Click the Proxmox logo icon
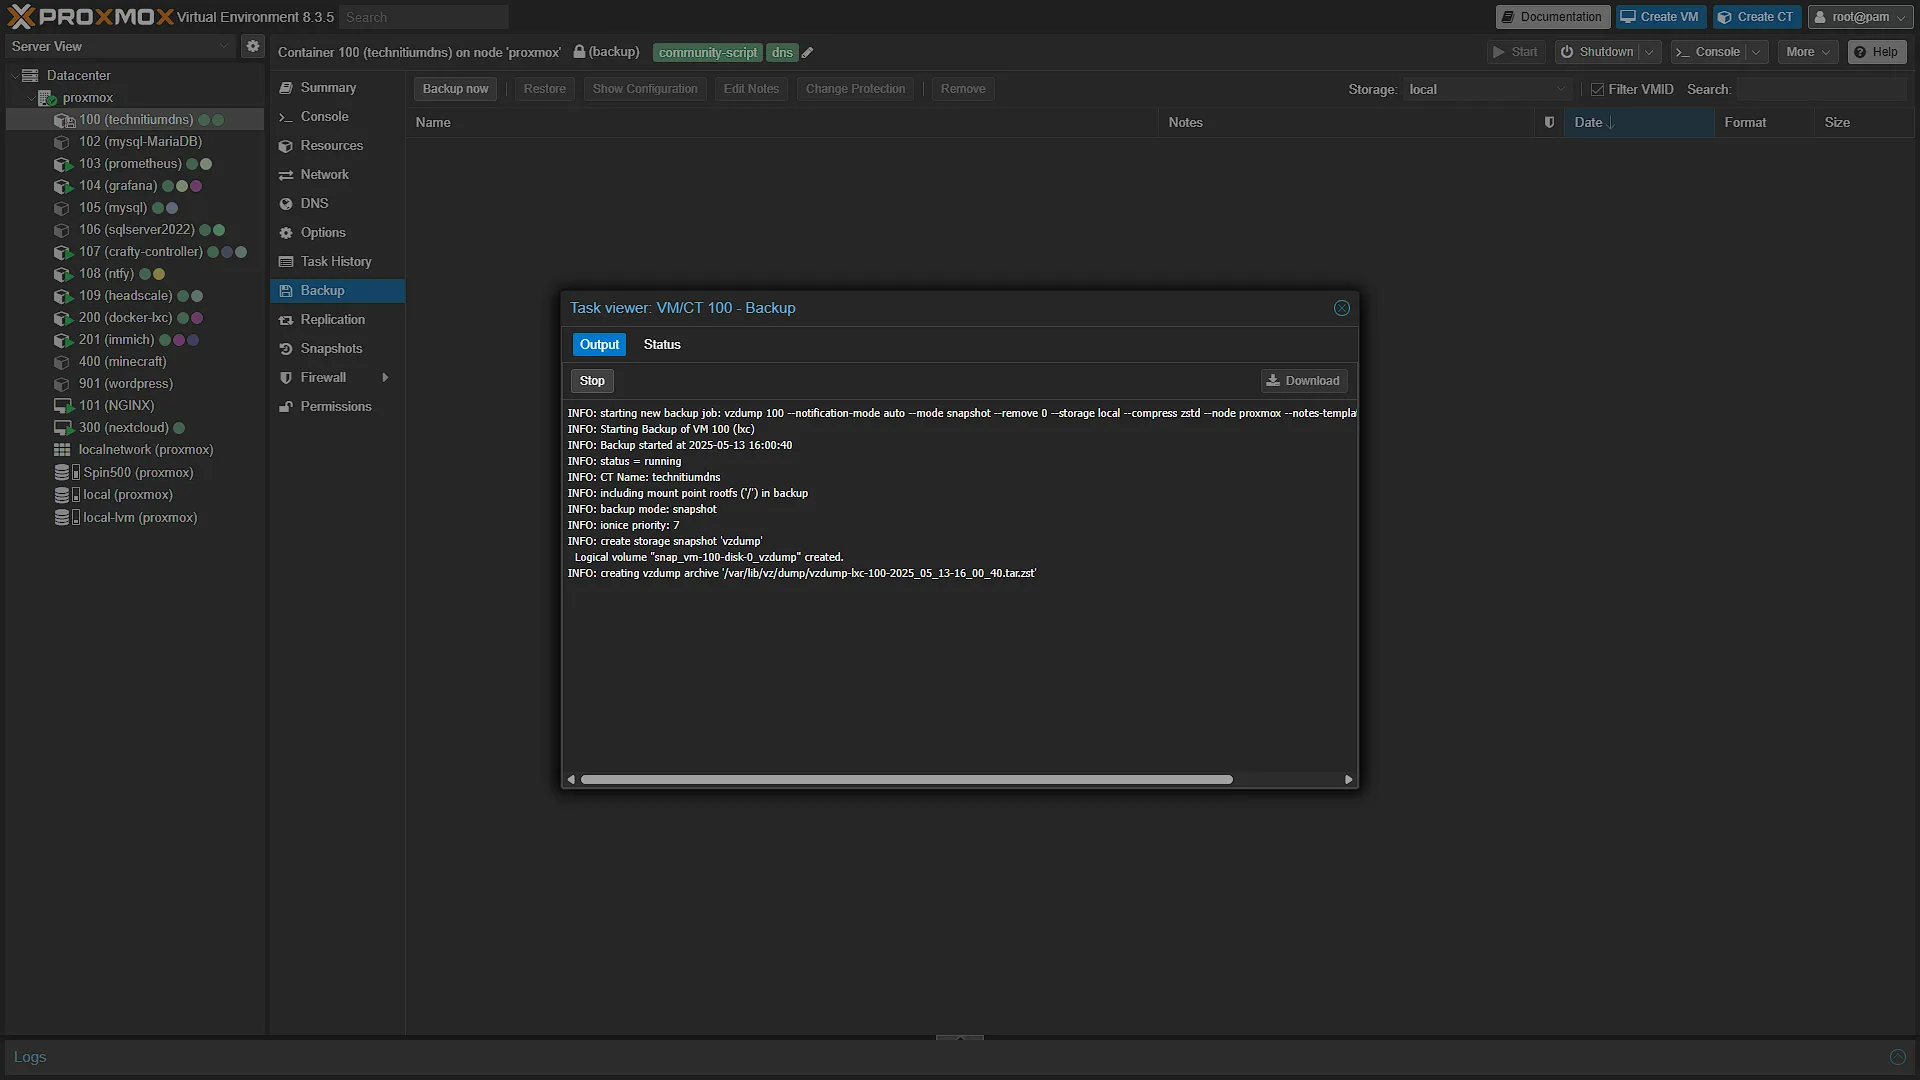Image resolution: width=1920 pixels, height=1080 pixels. (x=21, y=16)
